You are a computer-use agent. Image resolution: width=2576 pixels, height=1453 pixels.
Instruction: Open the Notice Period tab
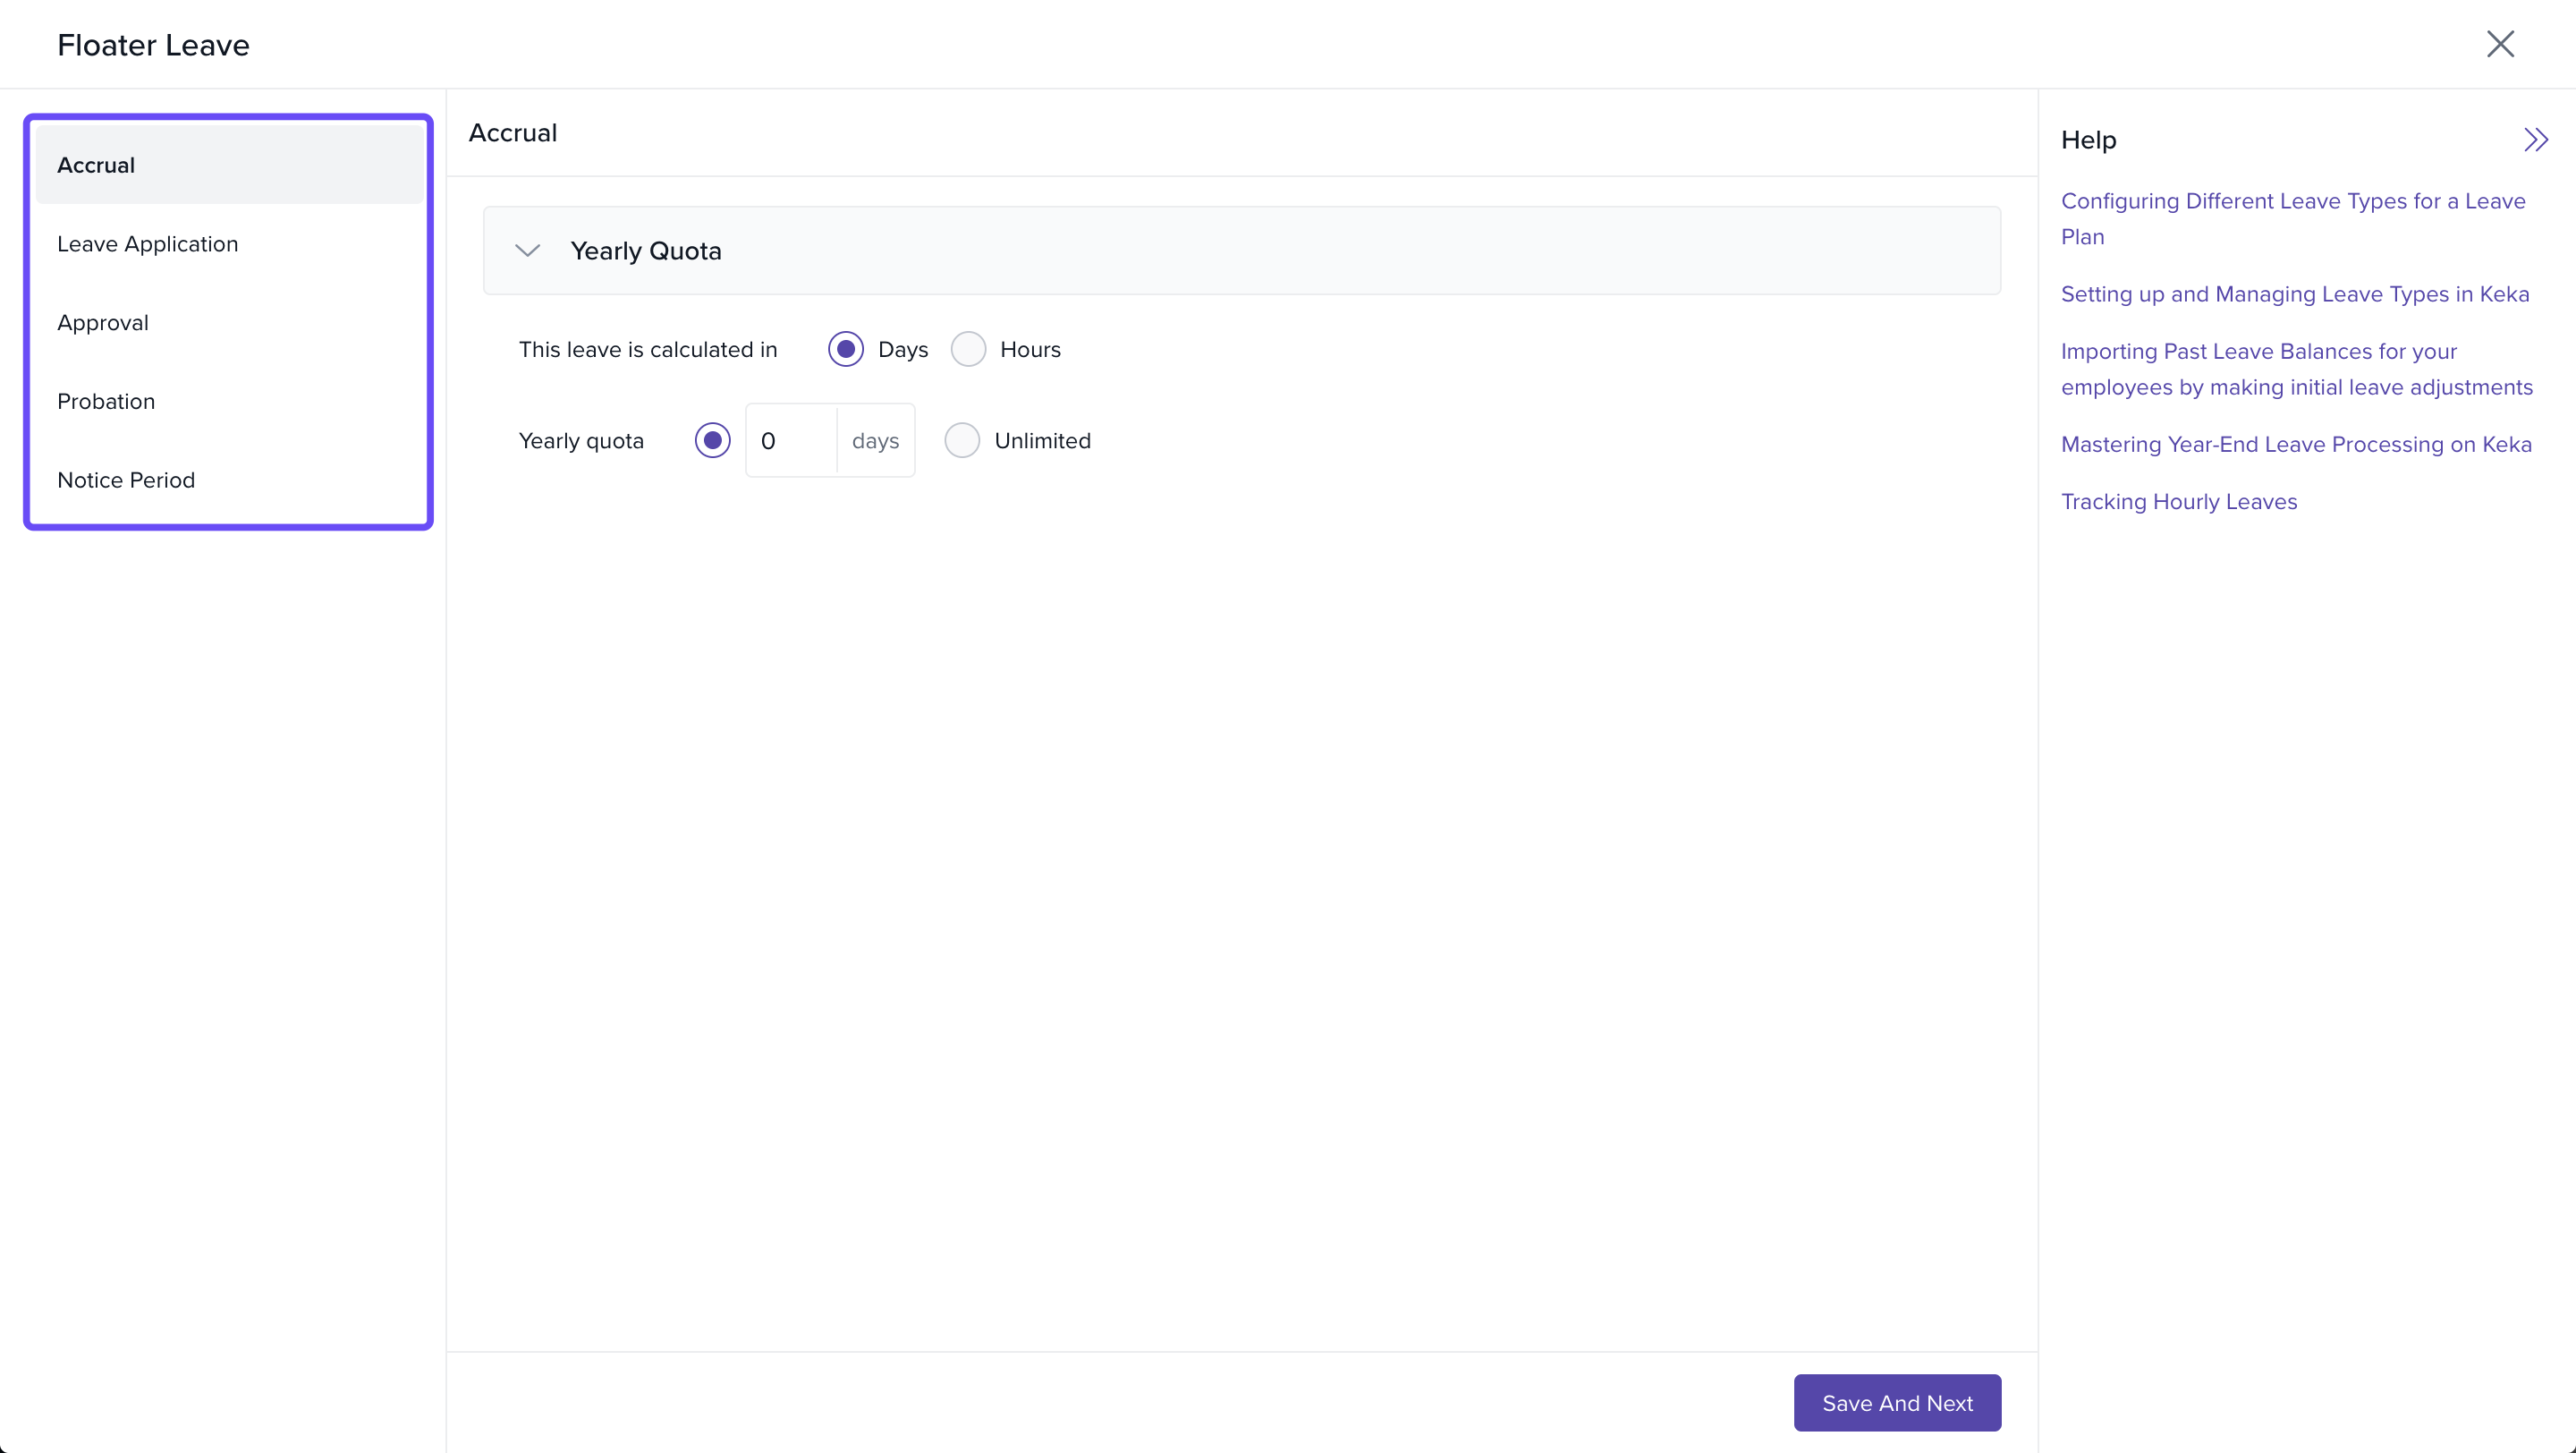pyautogui.click(x=126, y=480)
